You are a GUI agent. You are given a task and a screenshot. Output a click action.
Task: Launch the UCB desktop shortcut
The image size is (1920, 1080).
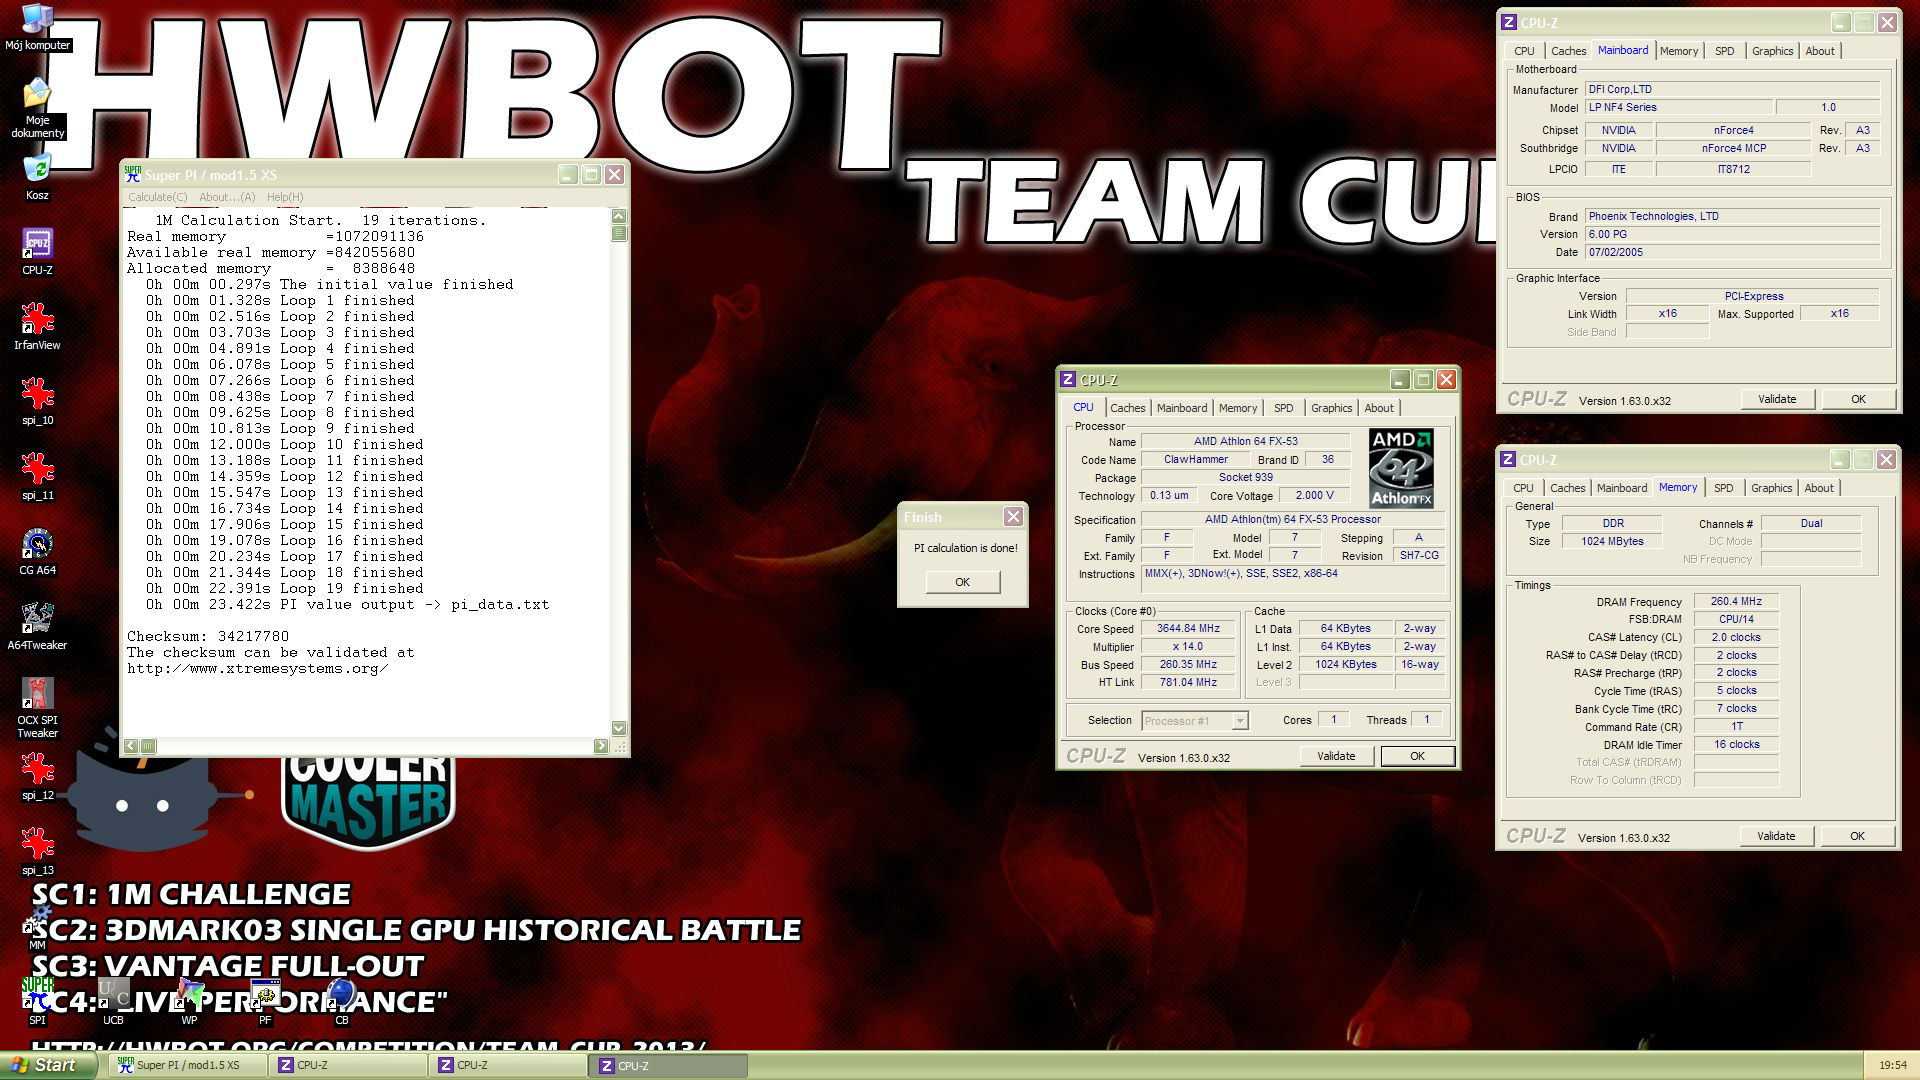(113, 1000)
